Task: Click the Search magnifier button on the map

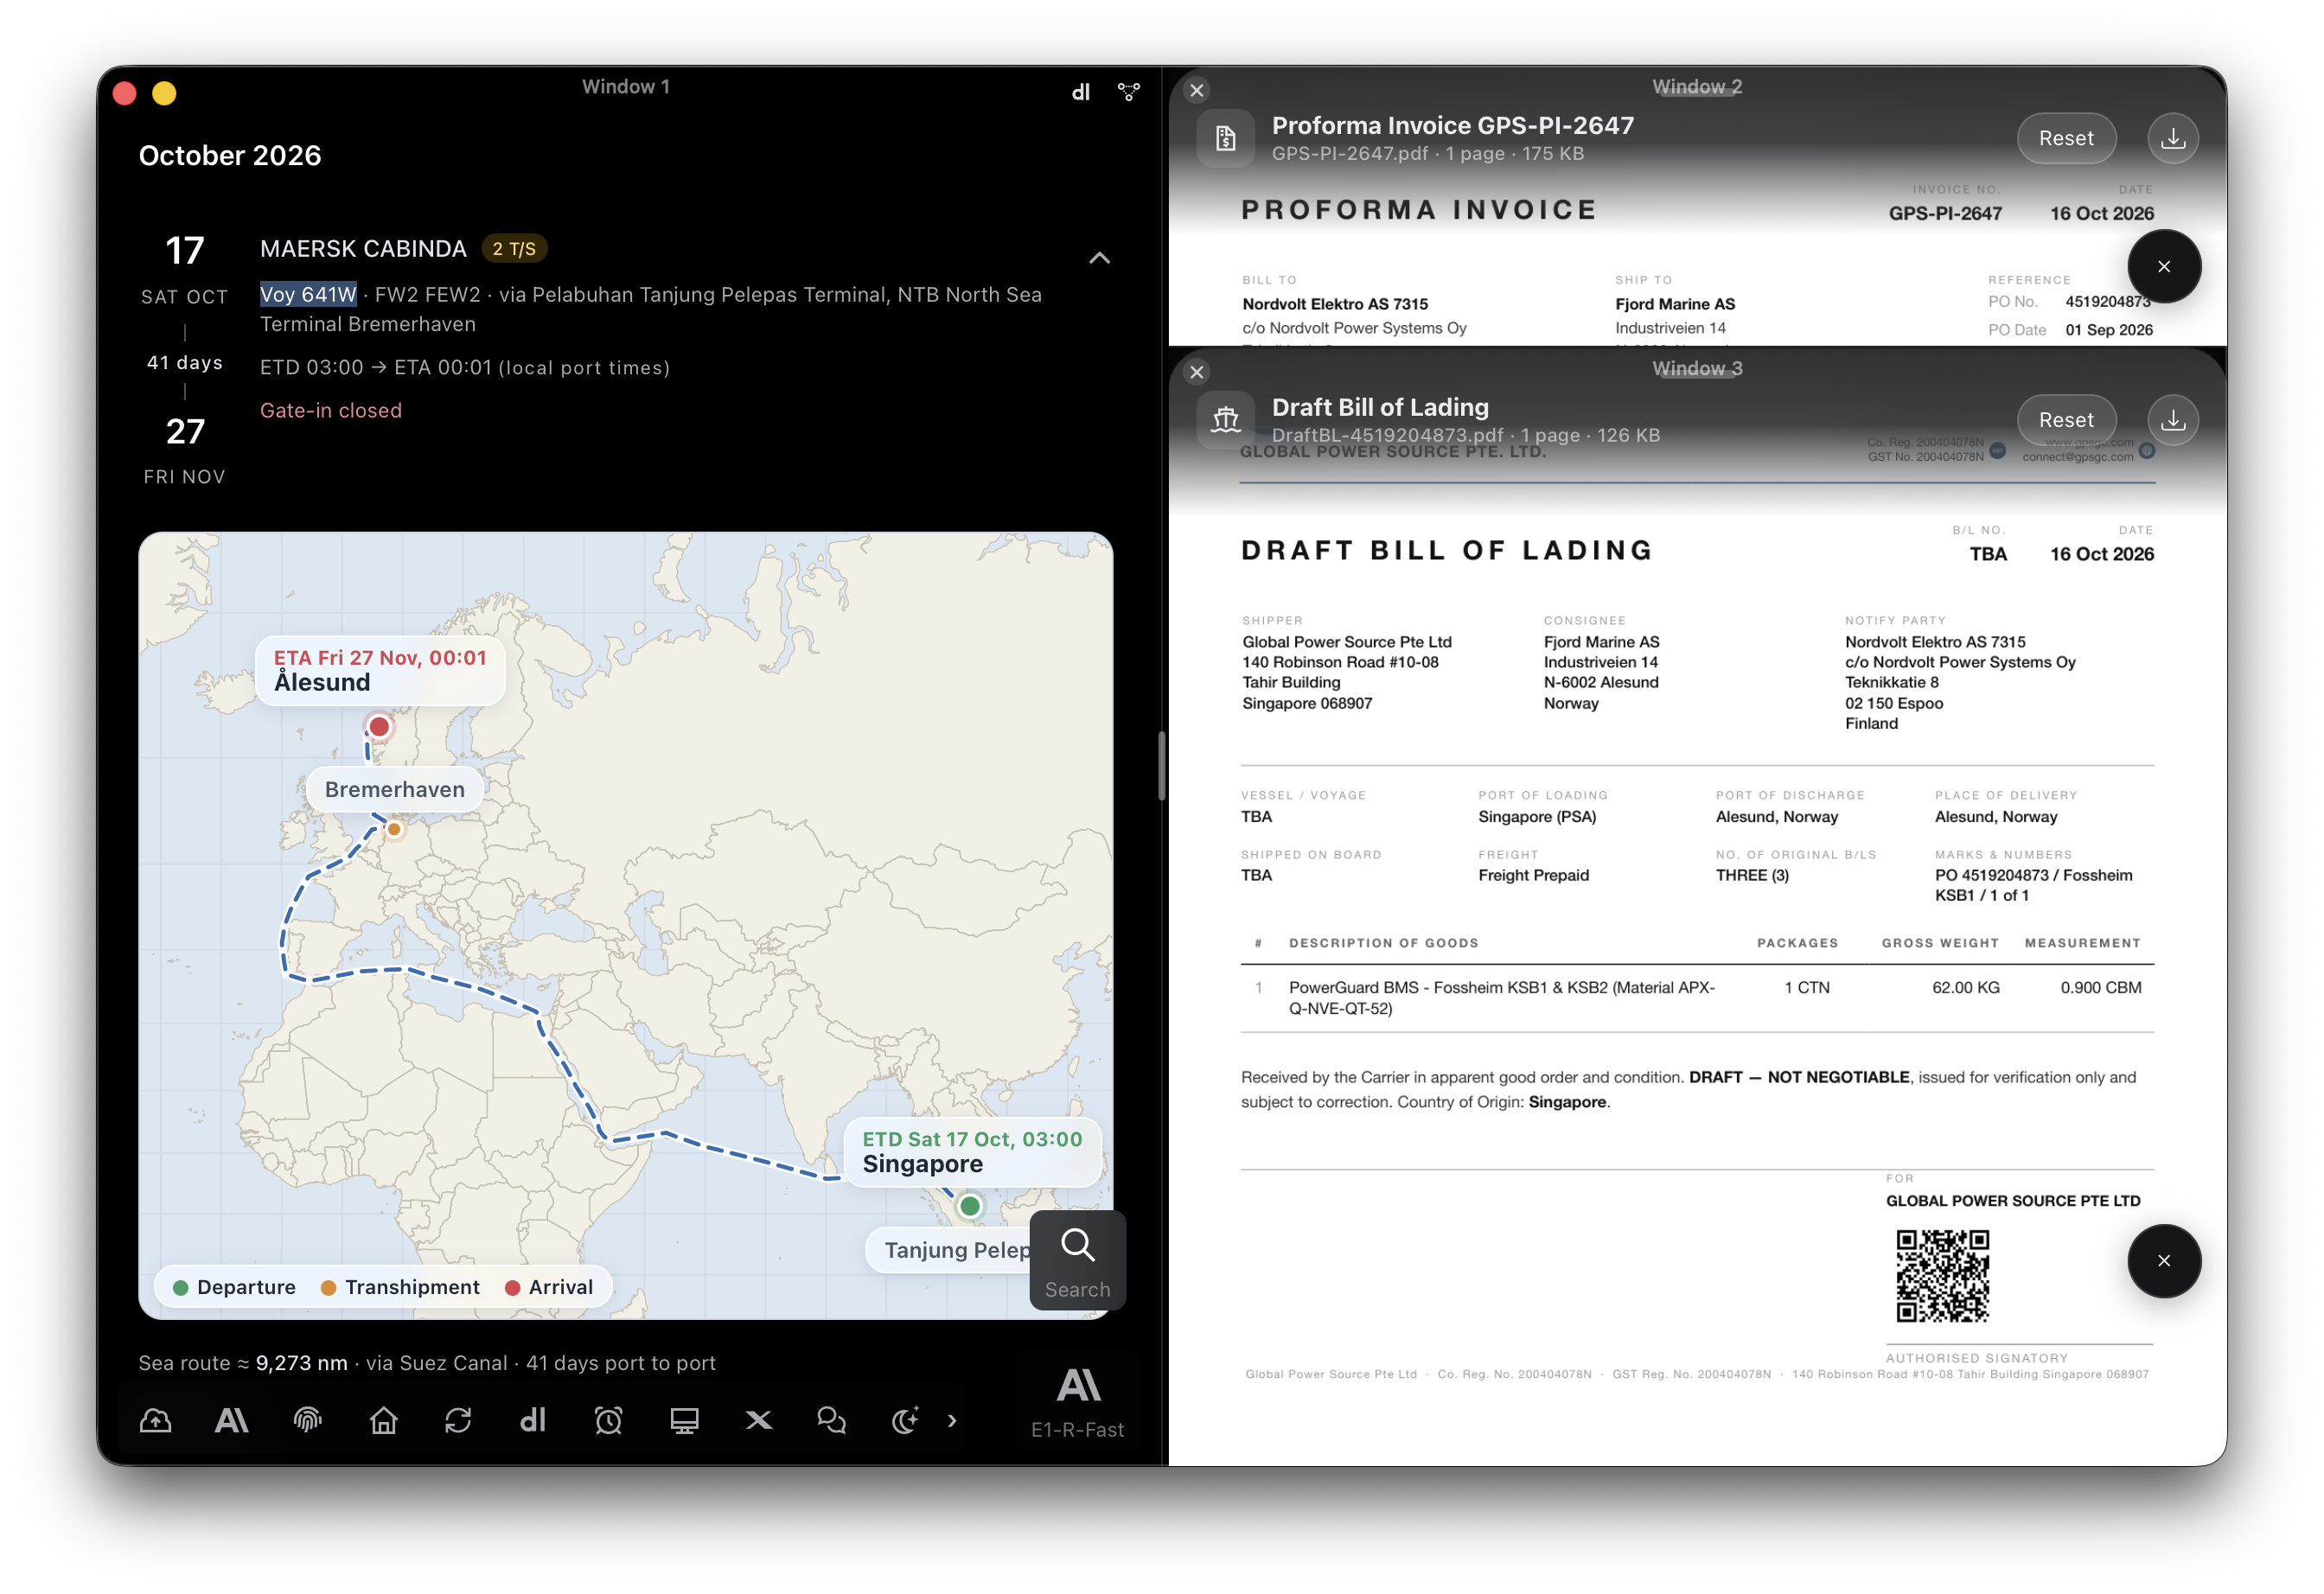Action: click(x=1077, y=1260)
